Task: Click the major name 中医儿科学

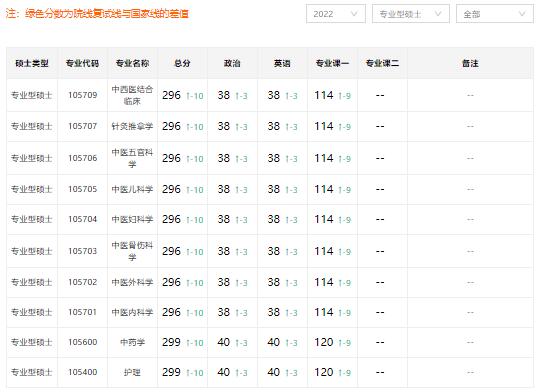Action: [132, 189]
